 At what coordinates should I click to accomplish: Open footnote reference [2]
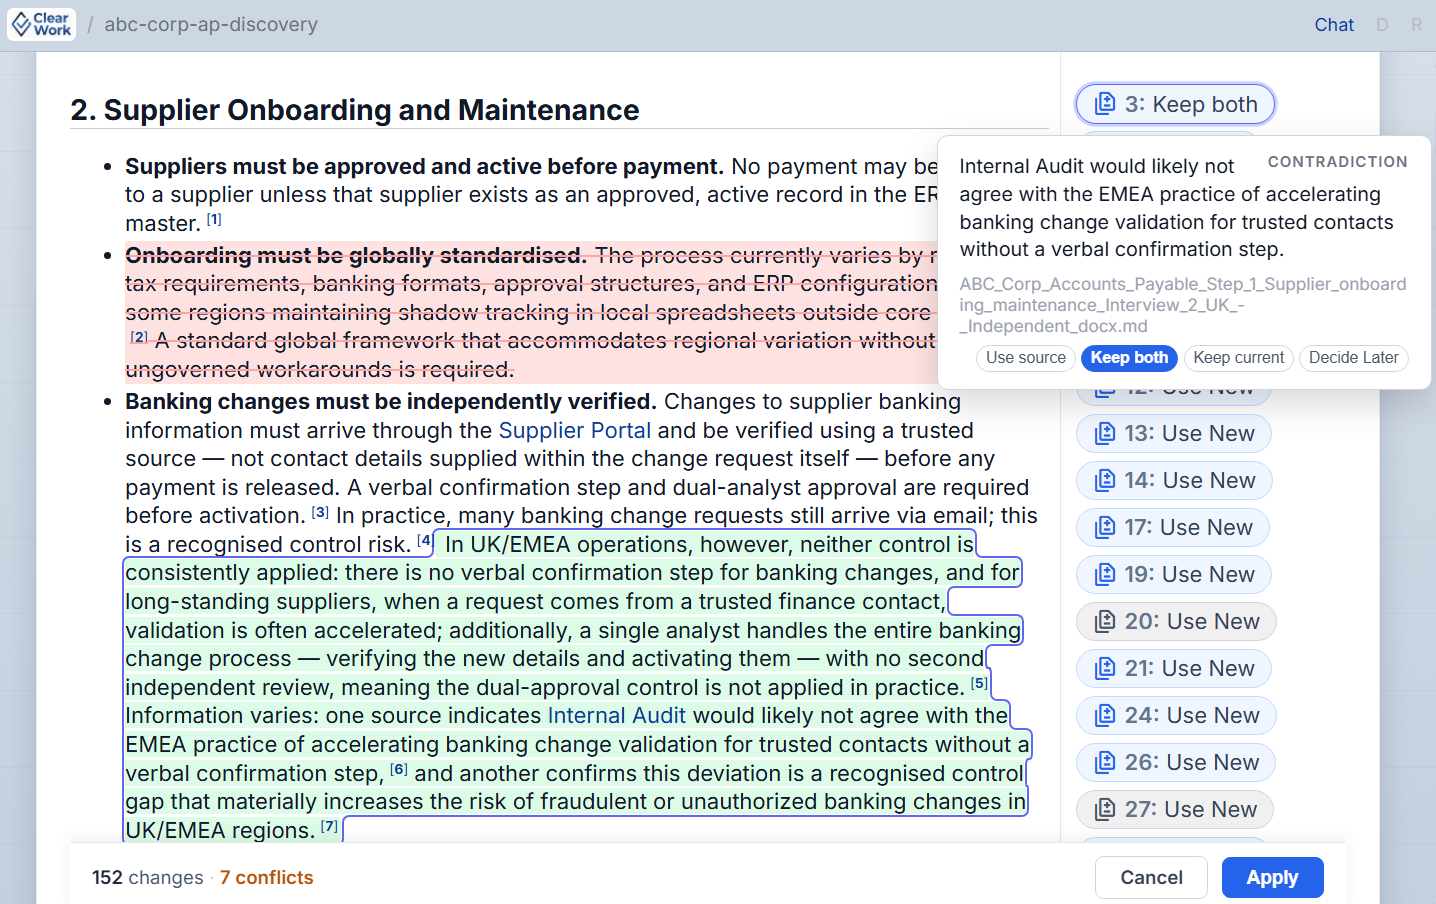139,337
